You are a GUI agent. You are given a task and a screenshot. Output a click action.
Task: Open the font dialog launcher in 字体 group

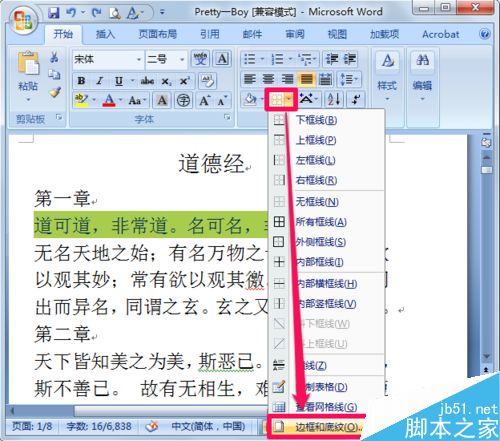227,117
